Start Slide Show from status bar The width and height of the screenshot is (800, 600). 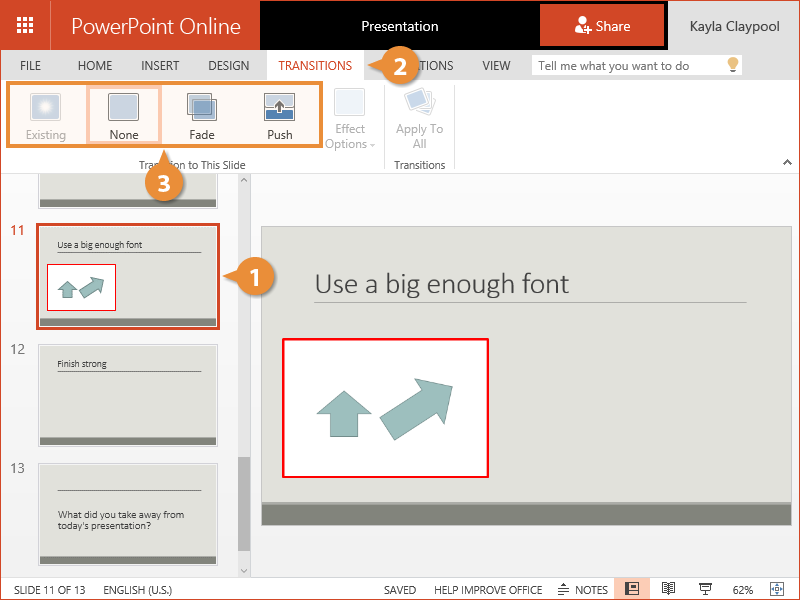pos(705,590)
